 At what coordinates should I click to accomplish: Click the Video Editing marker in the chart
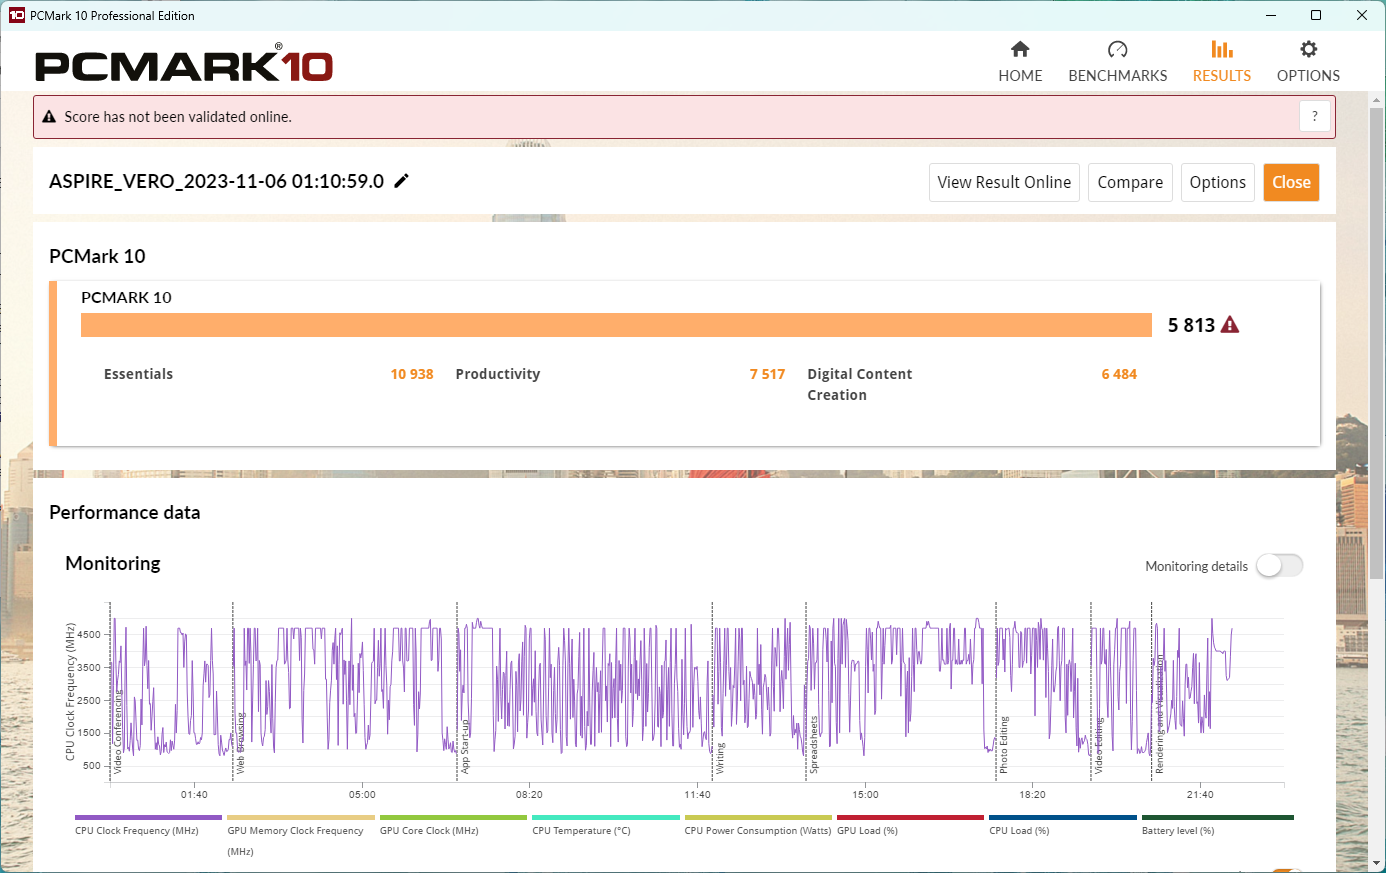tap(1099, 746)
